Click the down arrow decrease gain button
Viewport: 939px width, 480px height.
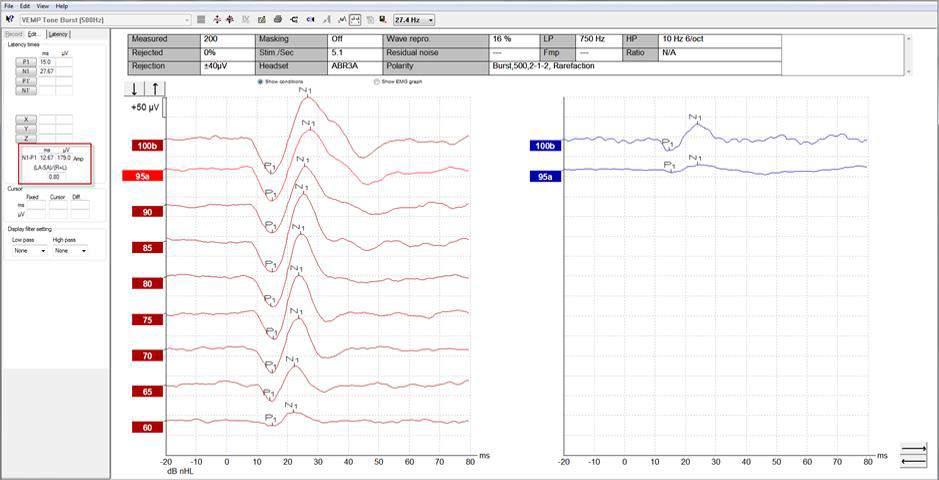[134, 89]
